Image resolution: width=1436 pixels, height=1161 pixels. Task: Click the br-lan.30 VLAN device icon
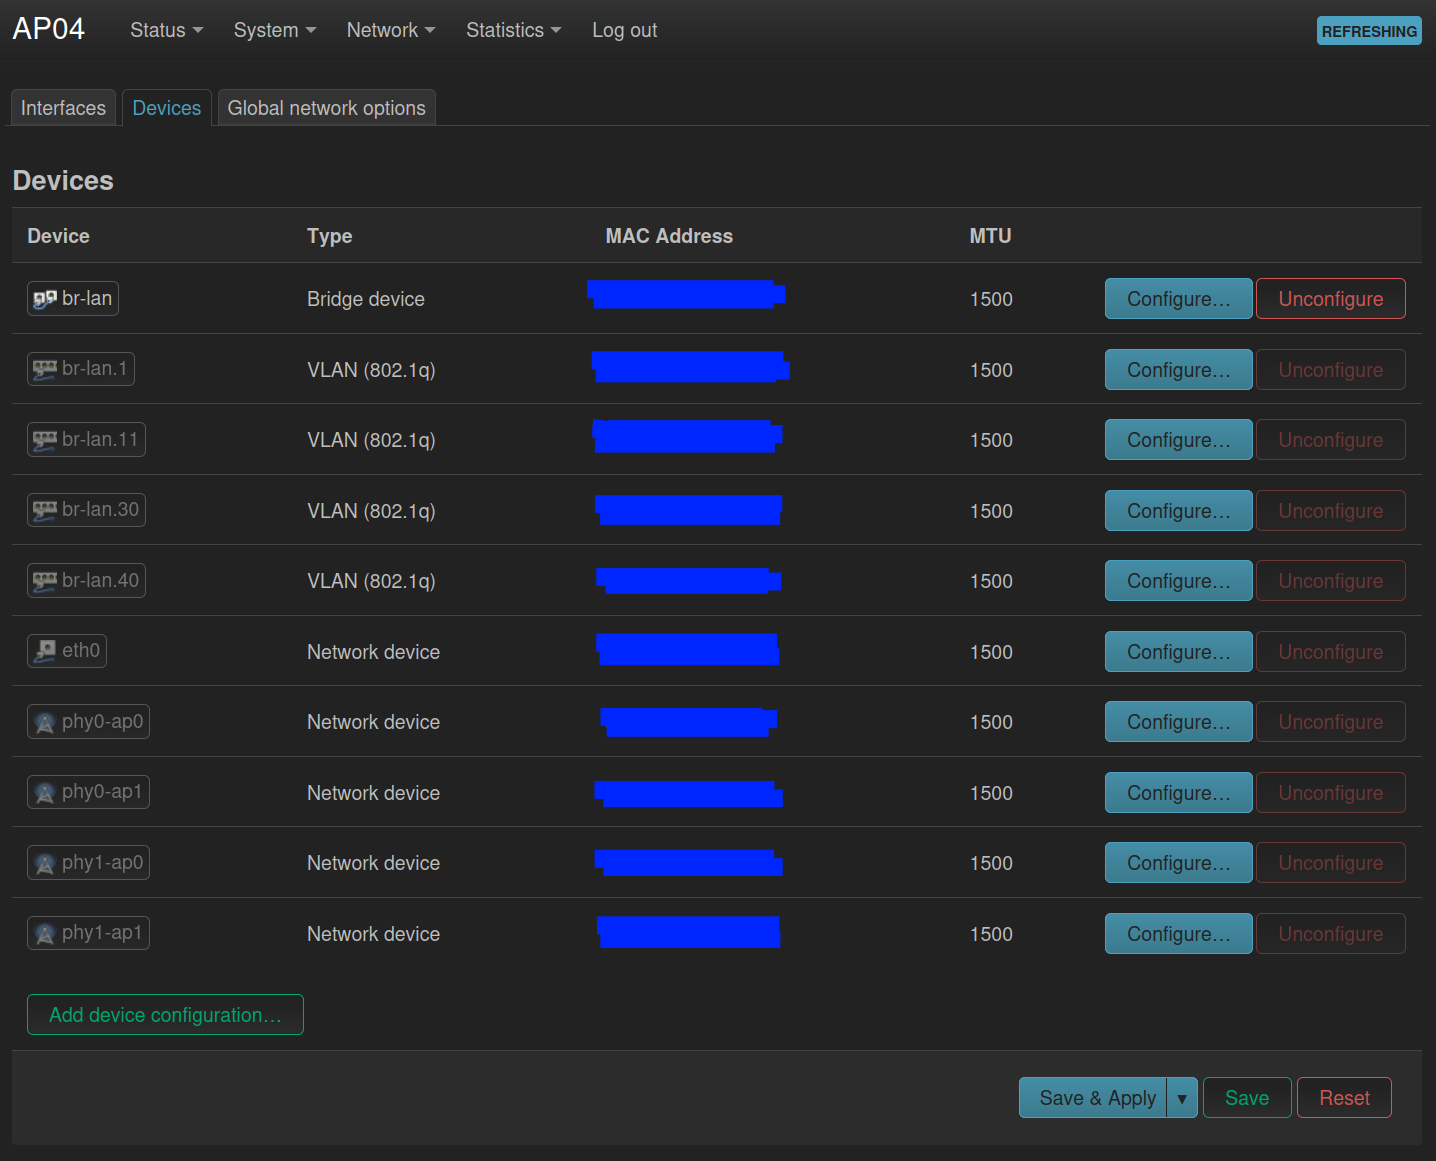[x=45, y=510]
